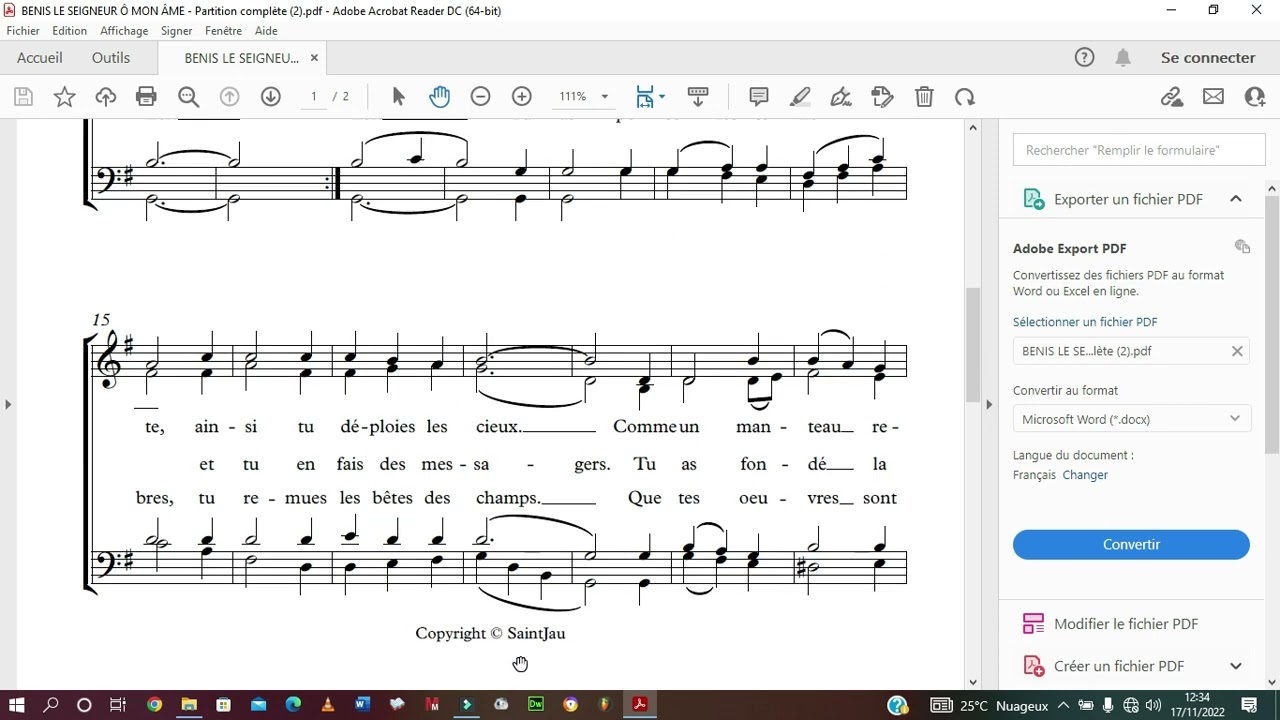Send file by email envelope icon

pos(1213,97)
